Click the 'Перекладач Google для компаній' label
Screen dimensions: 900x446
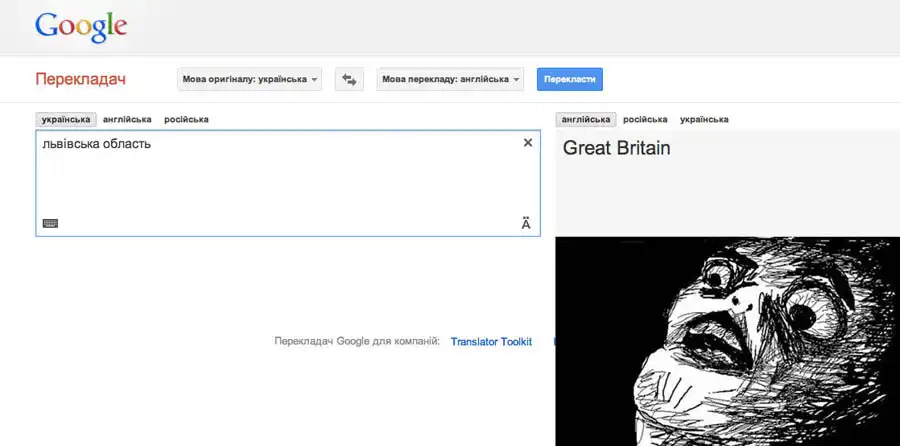[357, 341]
